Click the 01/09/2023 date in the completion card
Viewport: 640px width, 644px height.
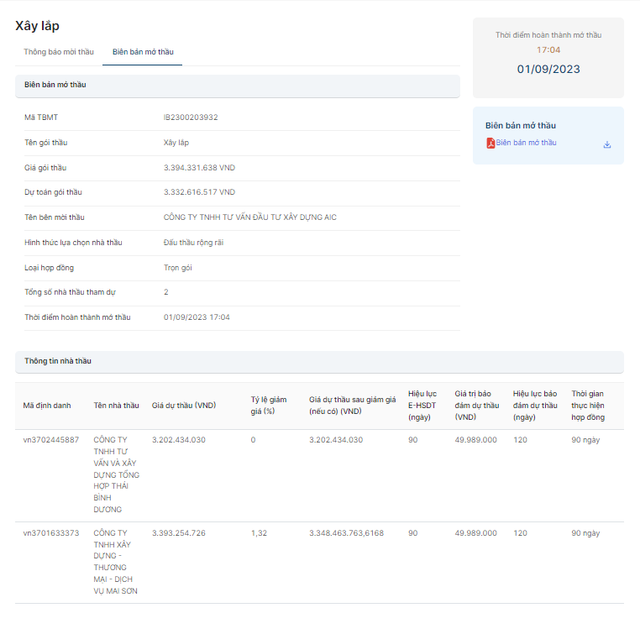pyautogui.click(x=548, y=69)
